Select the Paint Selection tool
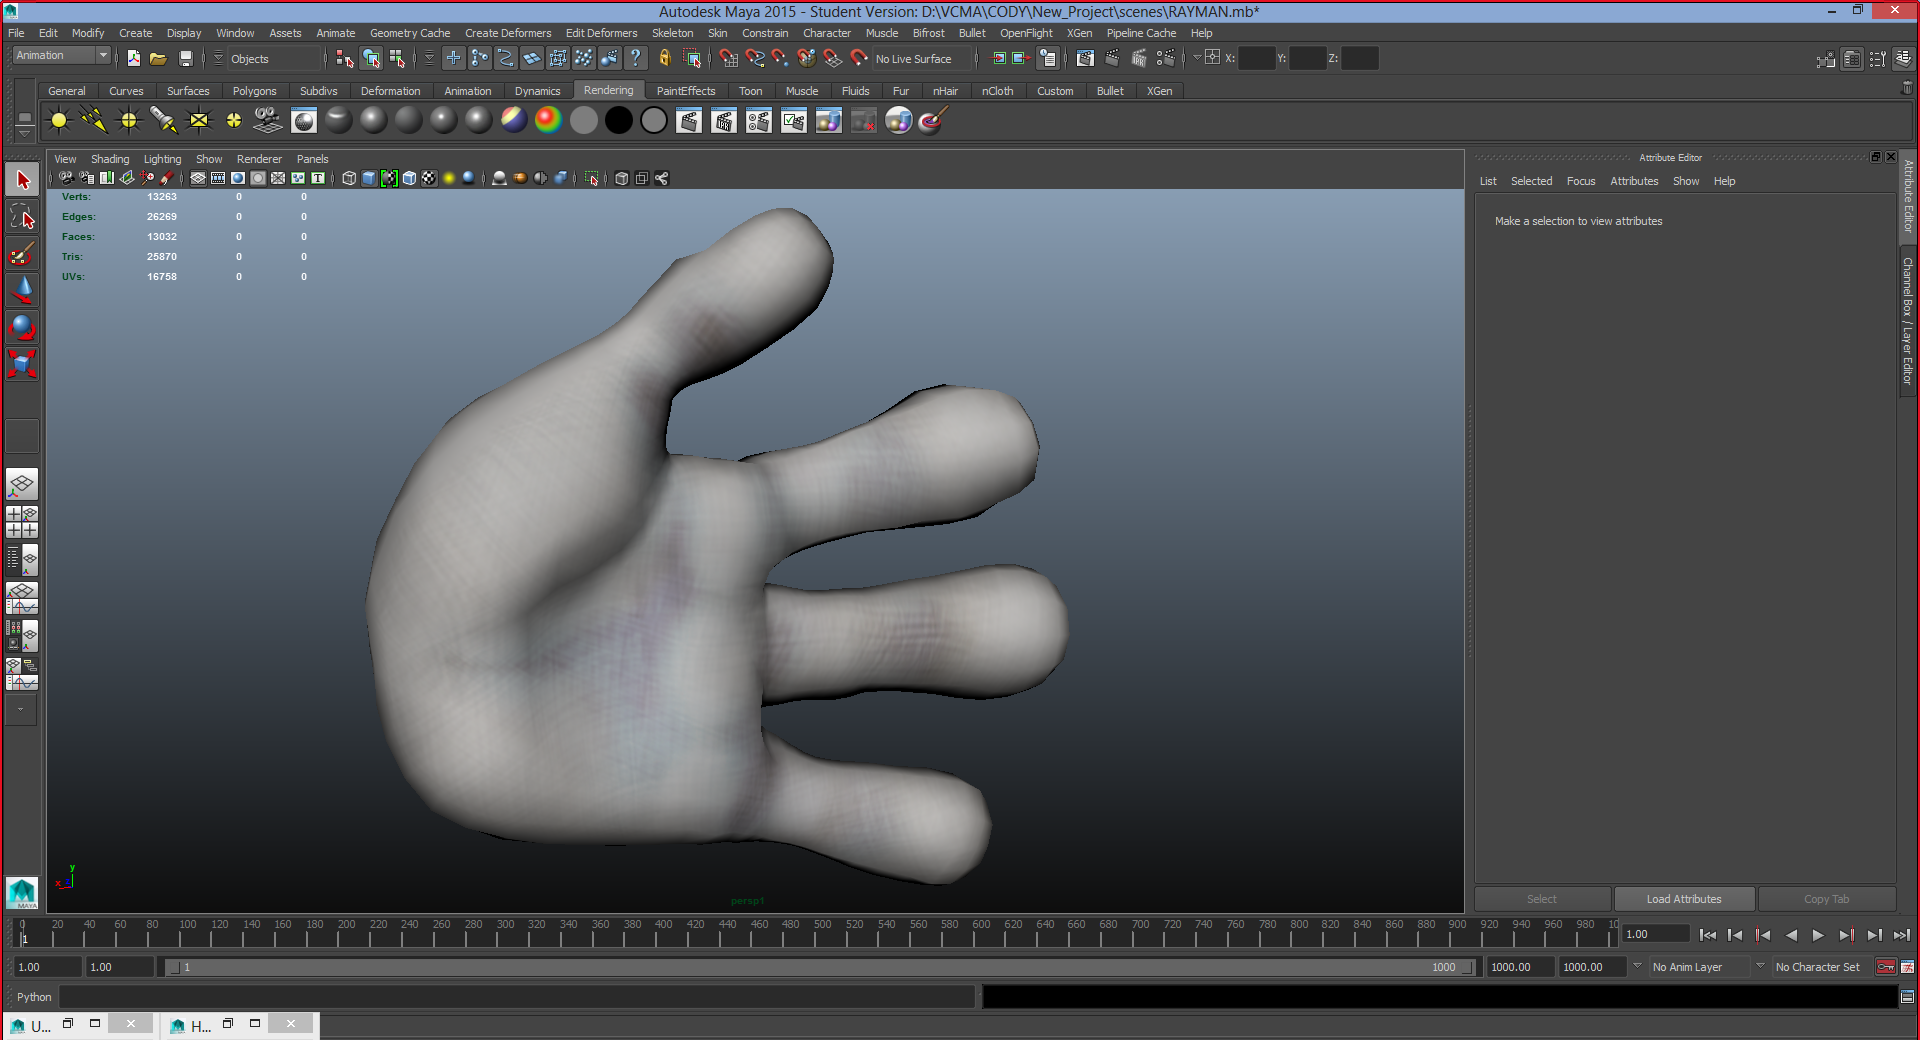Image resolution: width=1920 pixels, height=1040 pixels. [x=22, y=254]
